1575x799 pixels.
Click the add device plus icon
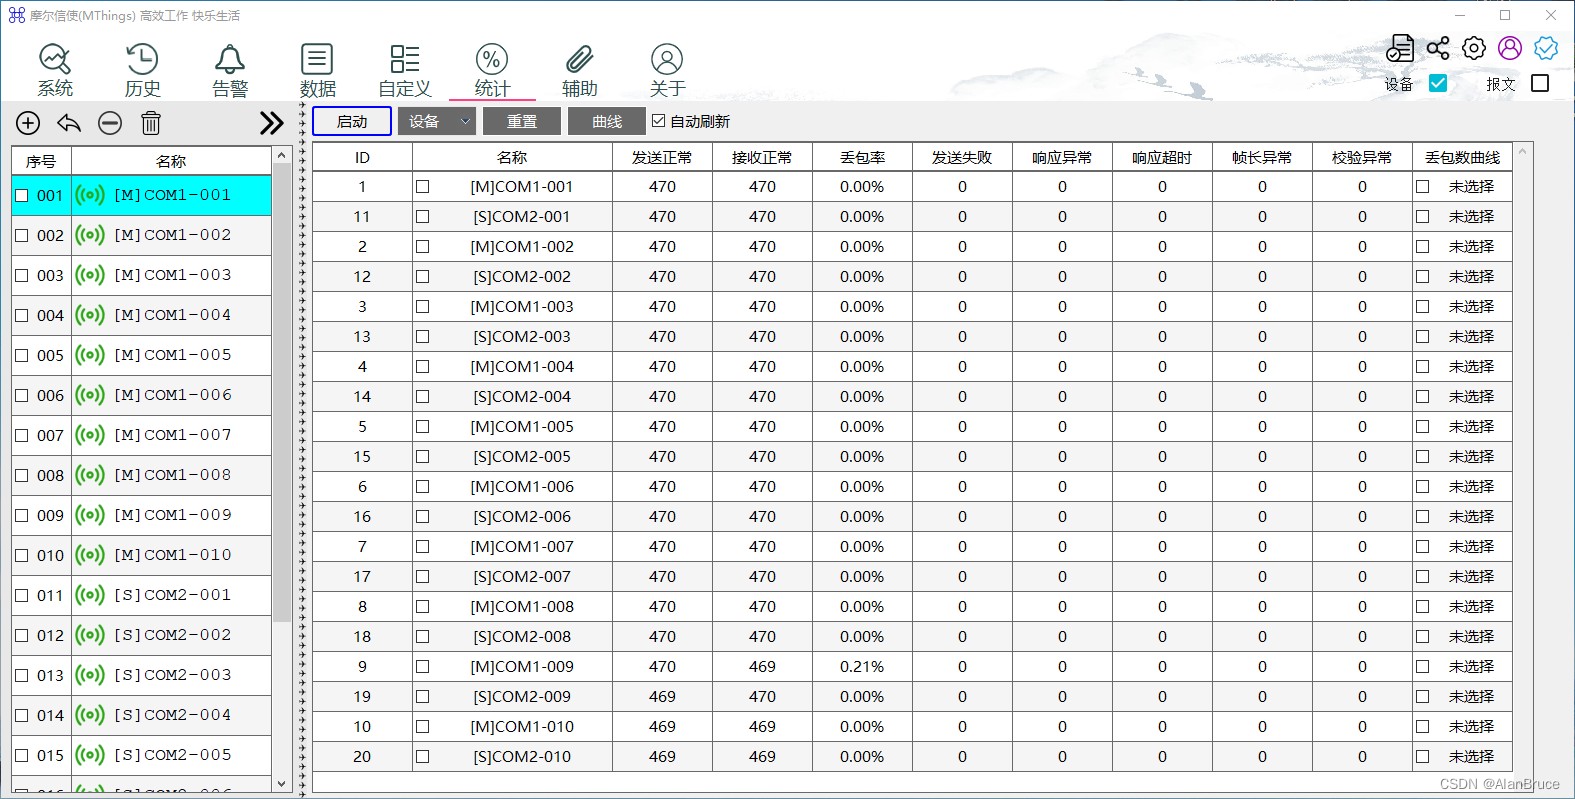[x=28, y=123]
